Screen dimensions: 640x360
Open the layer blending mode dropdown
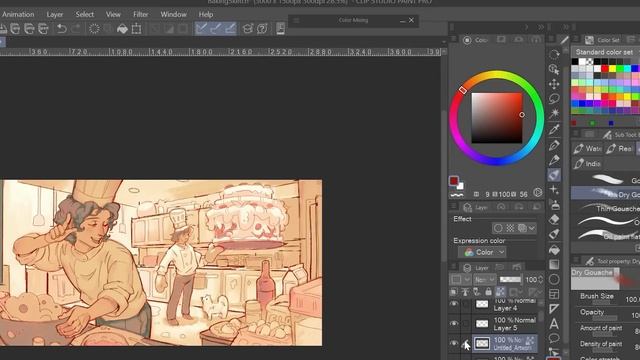pyautogui.click(x=484, y=280)
